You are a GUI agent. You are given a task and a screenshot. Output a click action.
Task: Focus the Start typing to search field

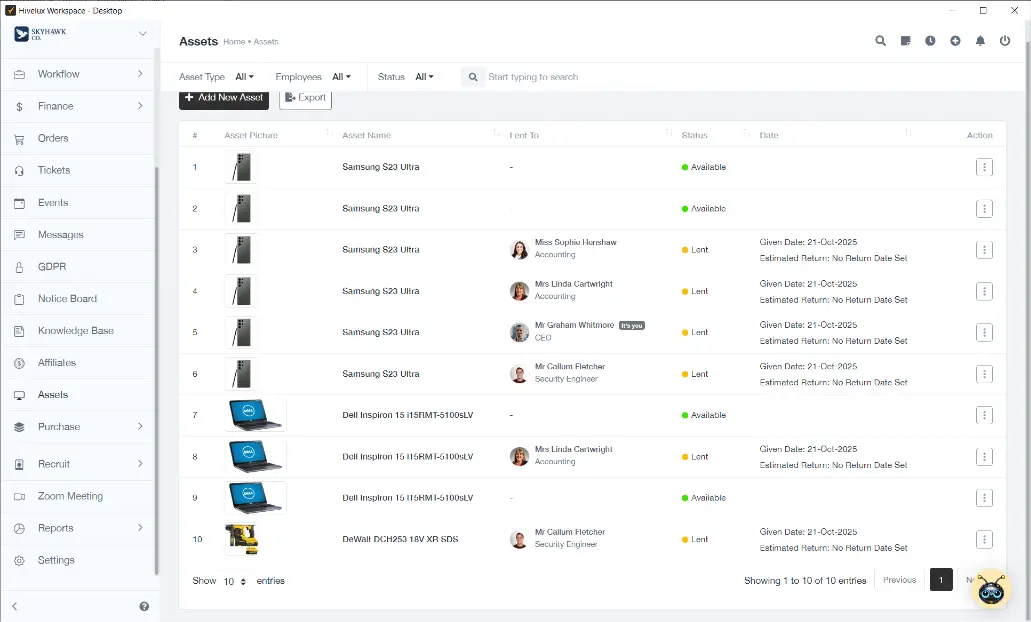click(x=569, y=77)
